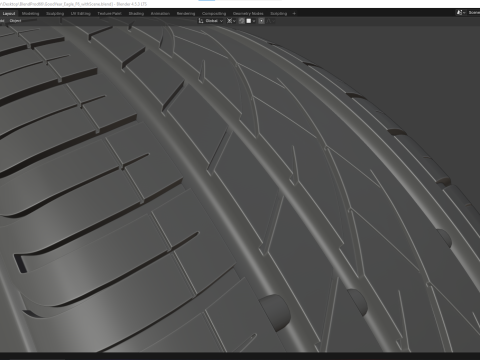Switch to the UV Editing workspace
The image size is (480, 360).
[x=81, y=14]
